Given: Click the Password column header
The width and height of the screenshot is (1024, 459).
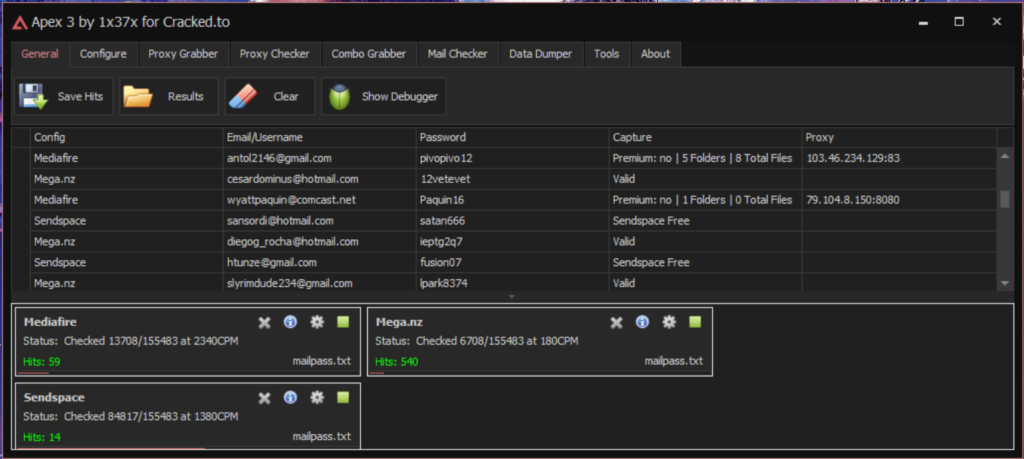Looking at the screenshot, I should [512, 138].
